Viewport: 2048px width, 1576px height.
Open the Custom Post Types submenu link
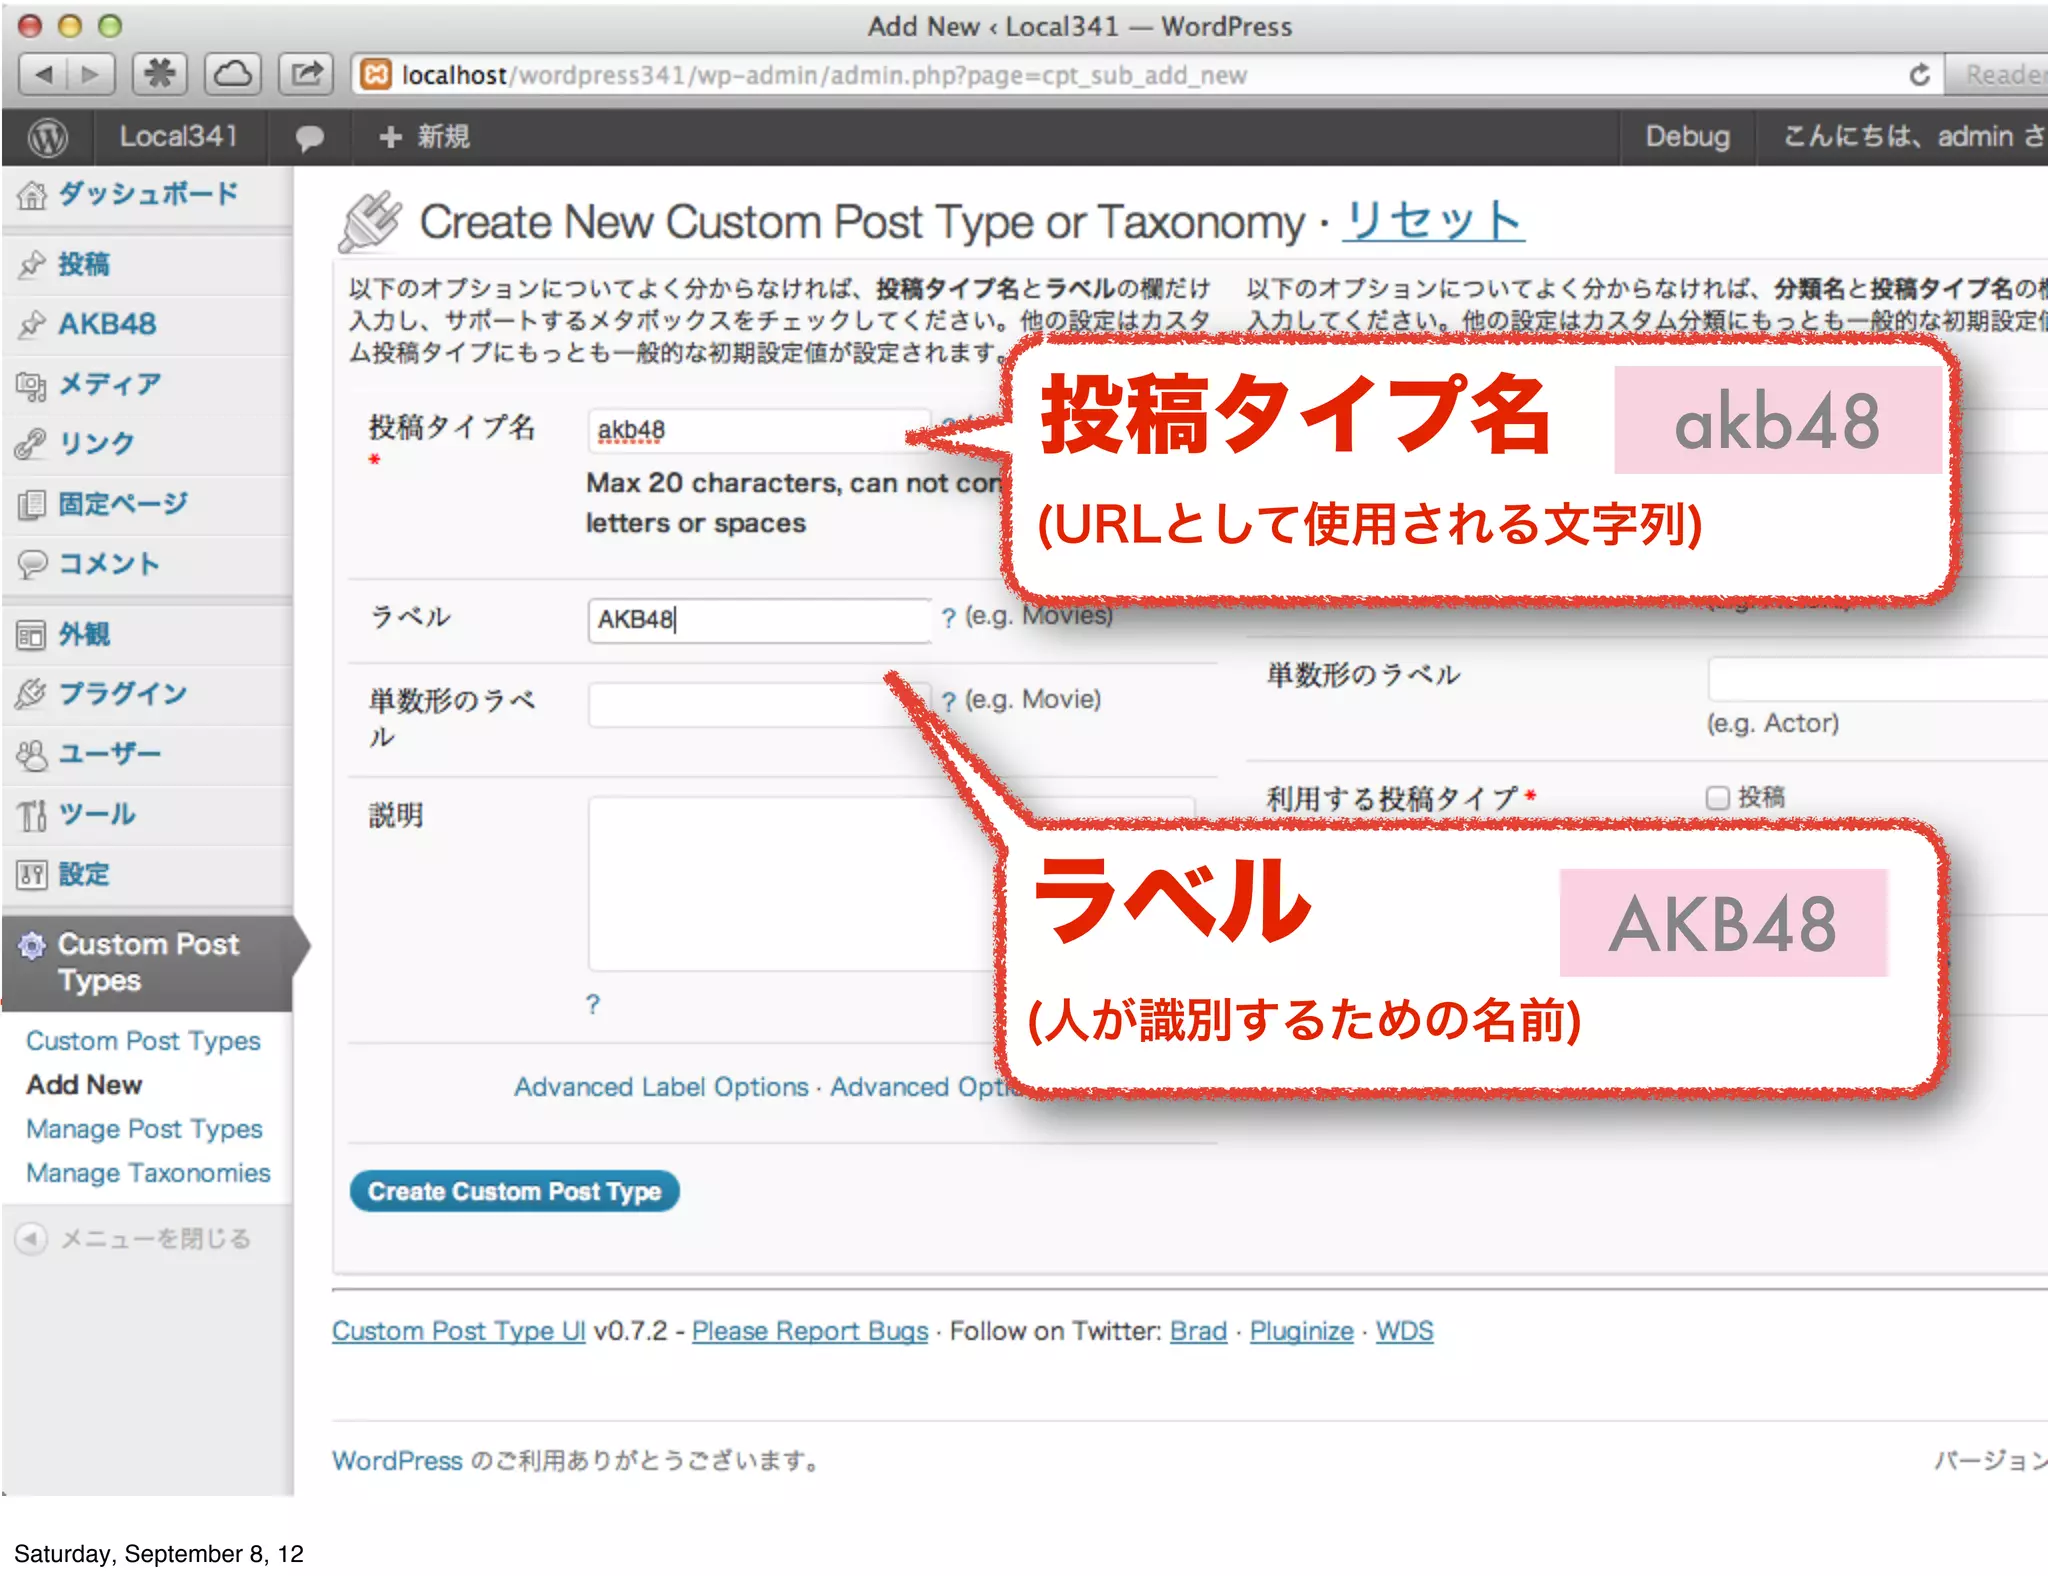(143, 1041)
